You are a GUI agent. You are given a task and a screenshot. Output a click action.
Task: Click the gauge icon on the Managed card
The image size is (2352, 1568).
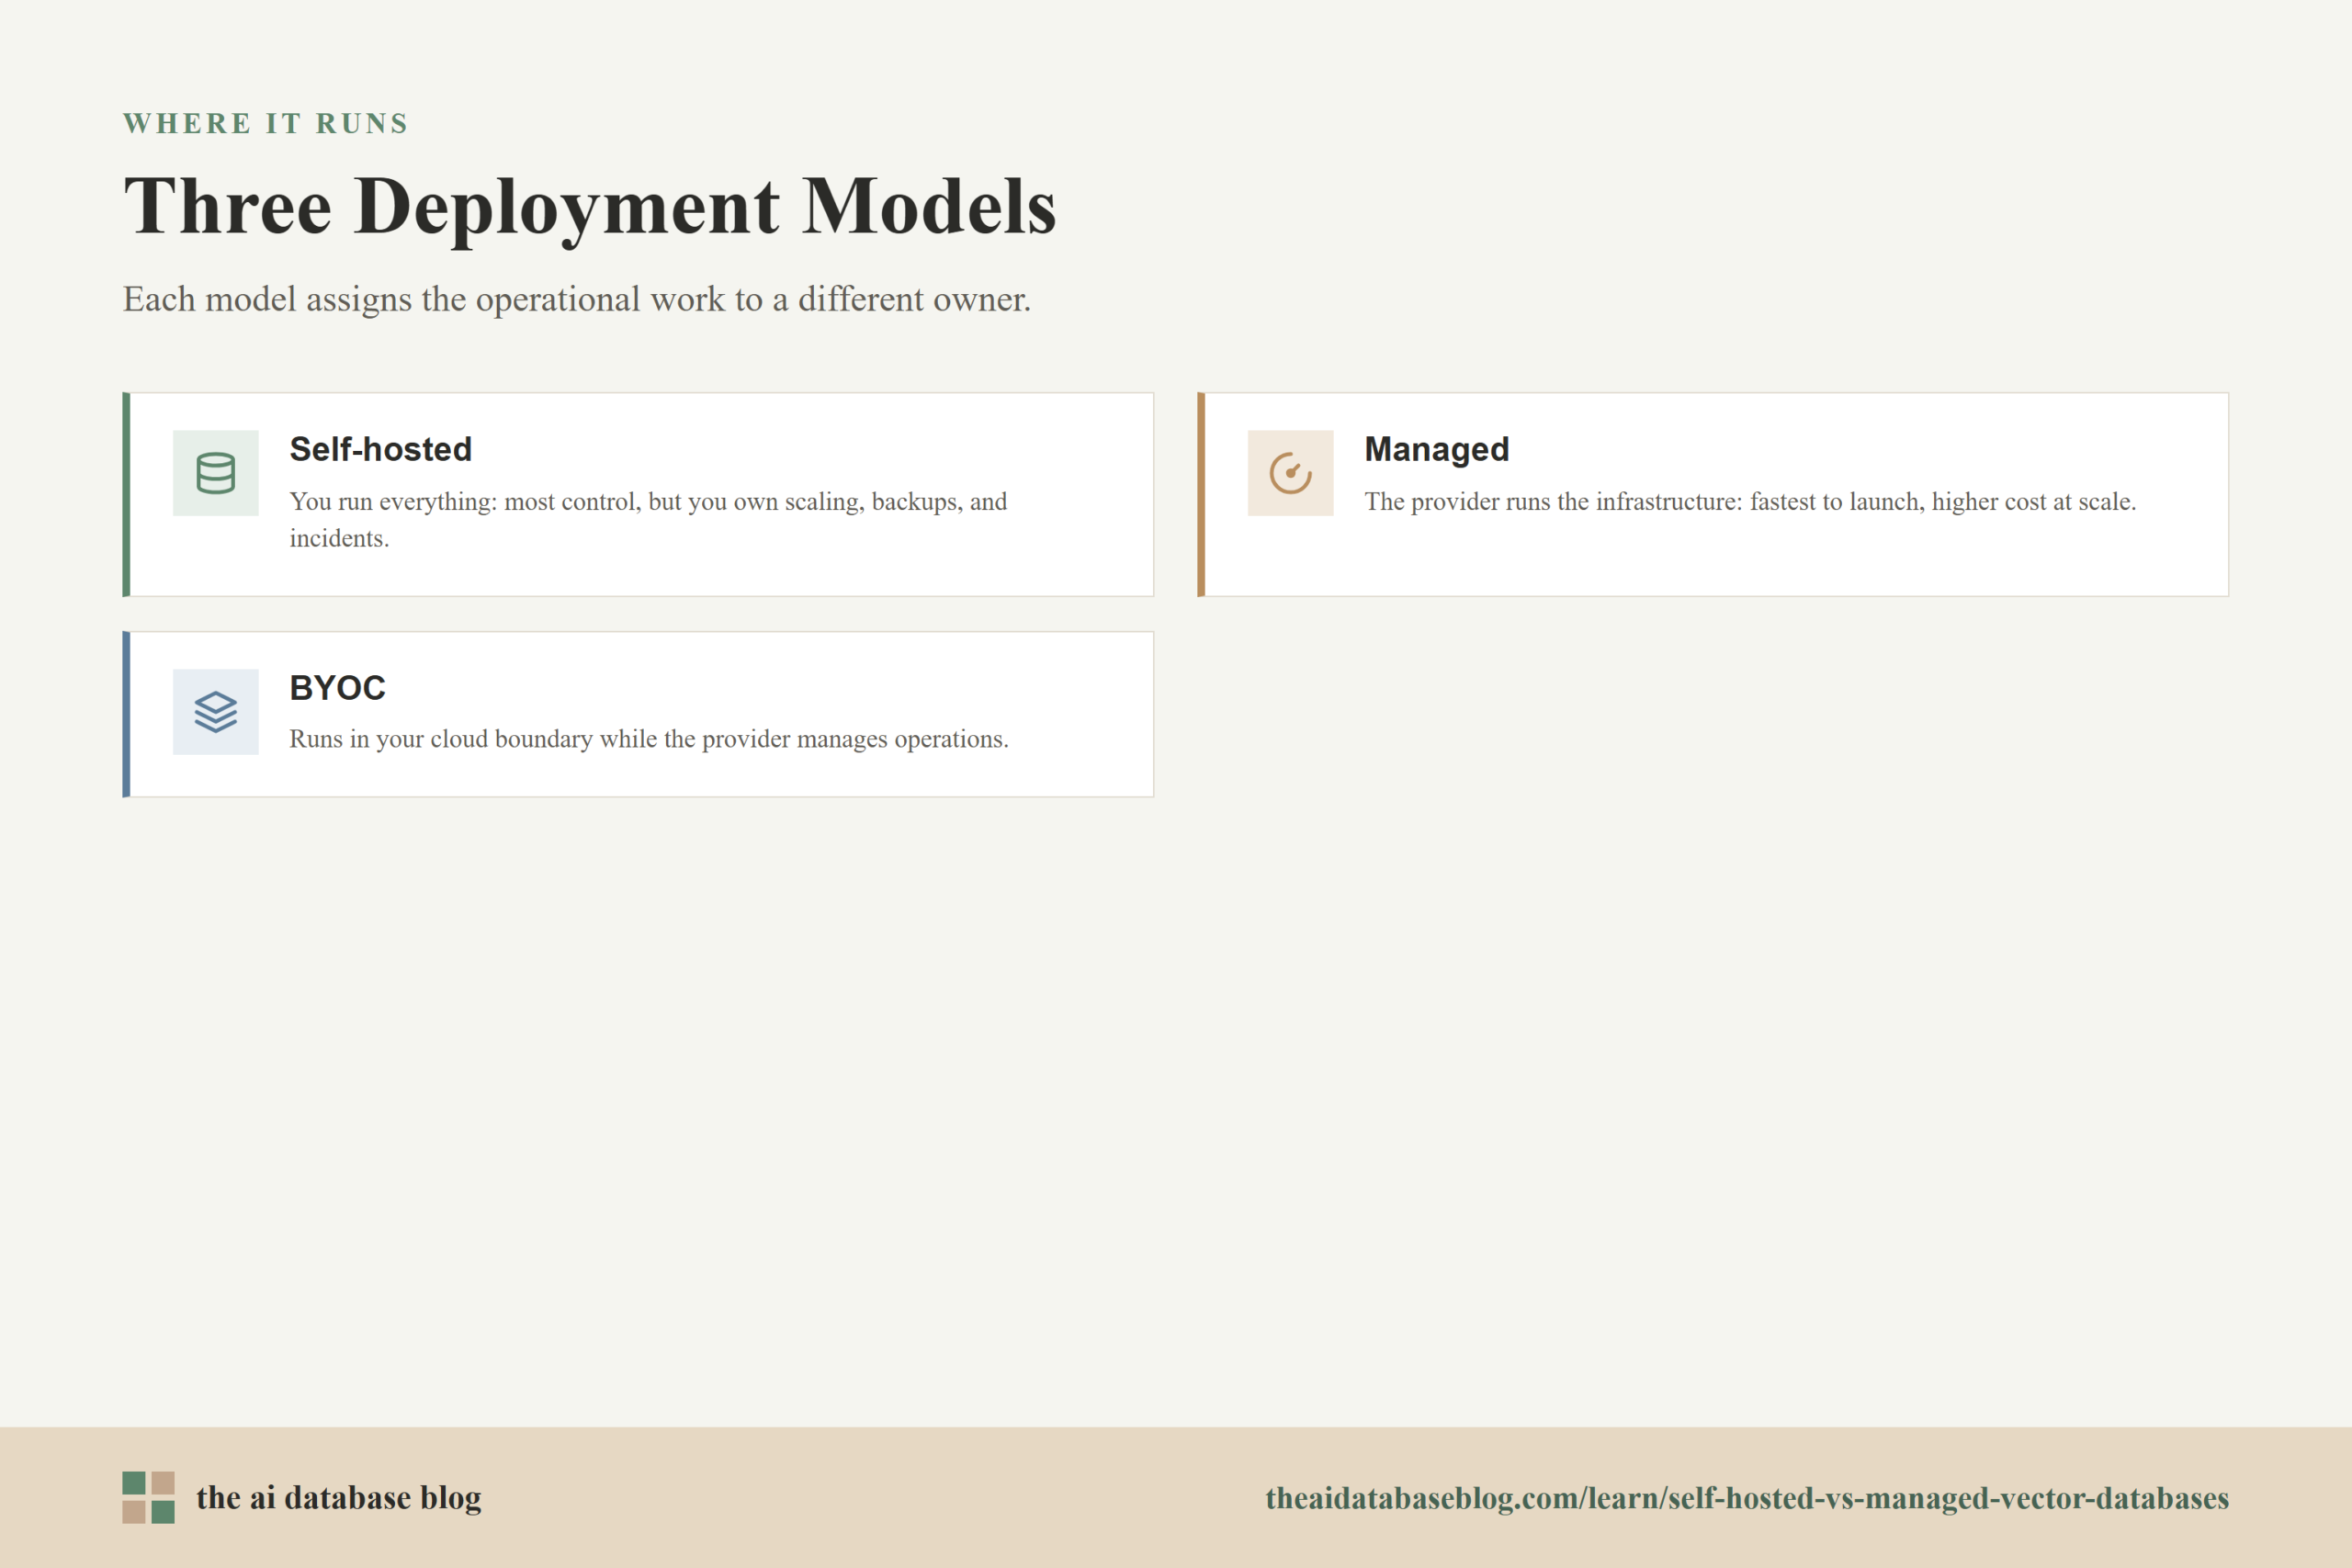point(1290,473)
